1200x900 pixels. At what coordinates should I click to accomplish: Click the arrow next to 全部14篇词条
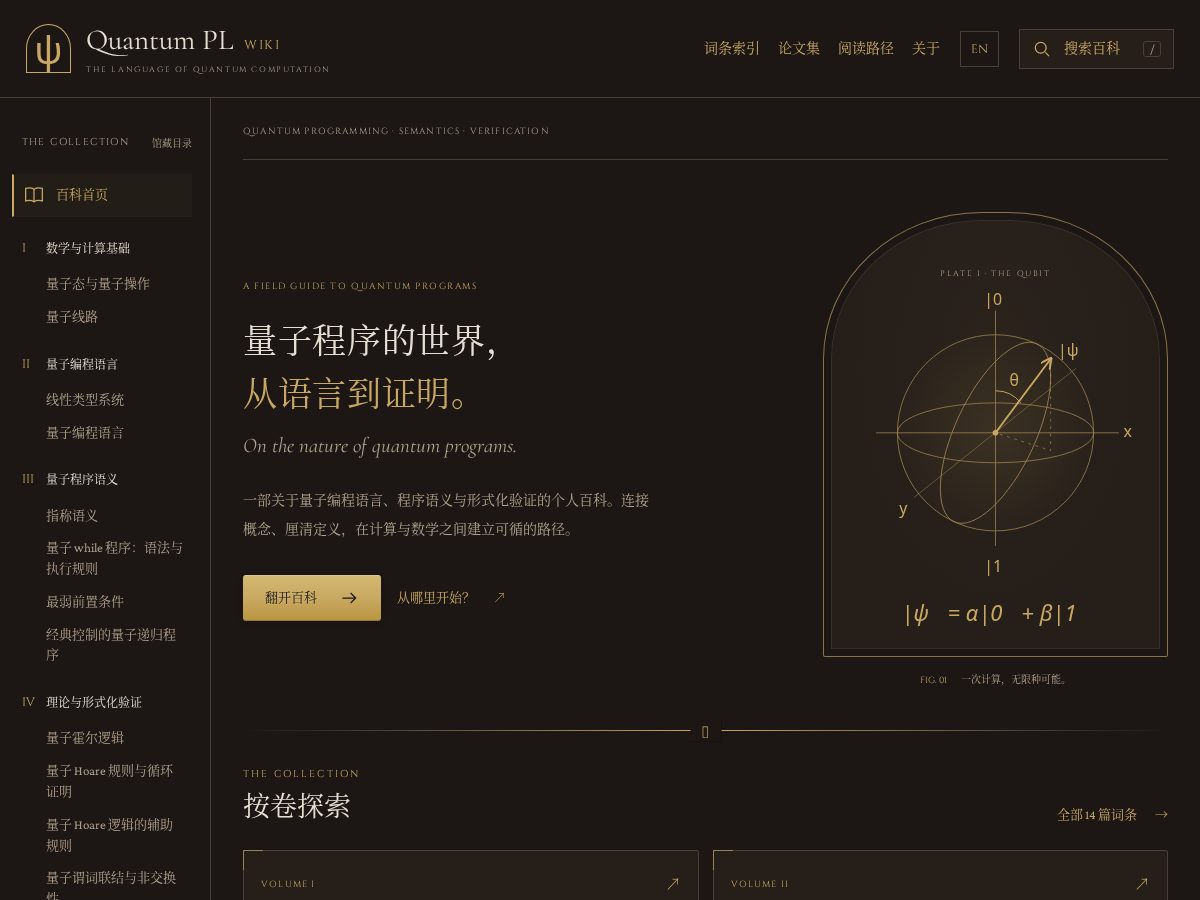[x=1161, y=815]
